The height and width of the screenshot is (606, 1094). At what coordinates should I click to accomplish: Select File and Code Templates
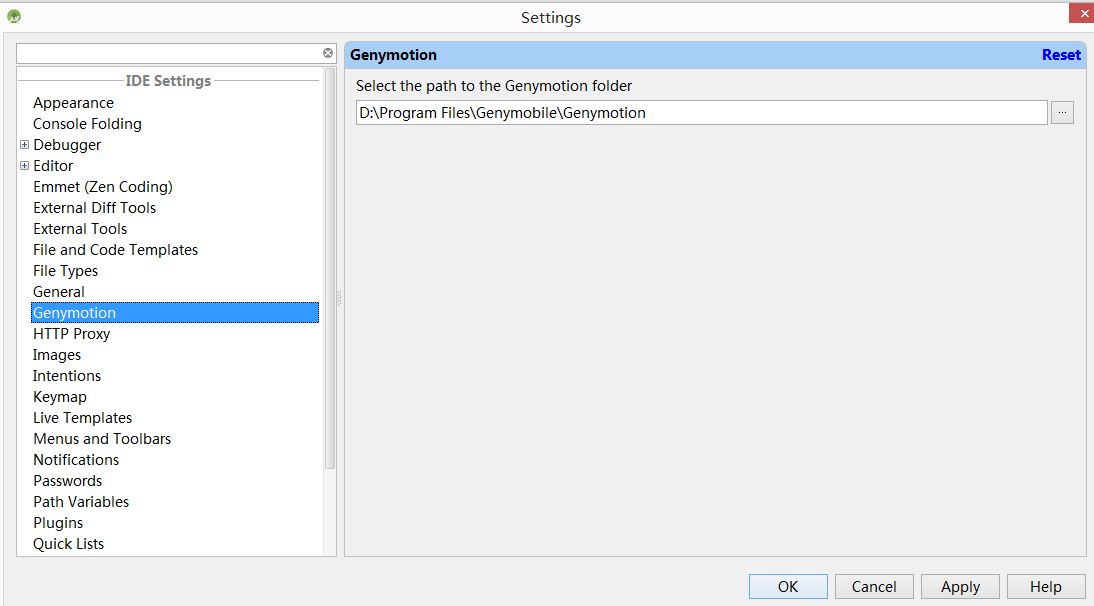point(115,250)
